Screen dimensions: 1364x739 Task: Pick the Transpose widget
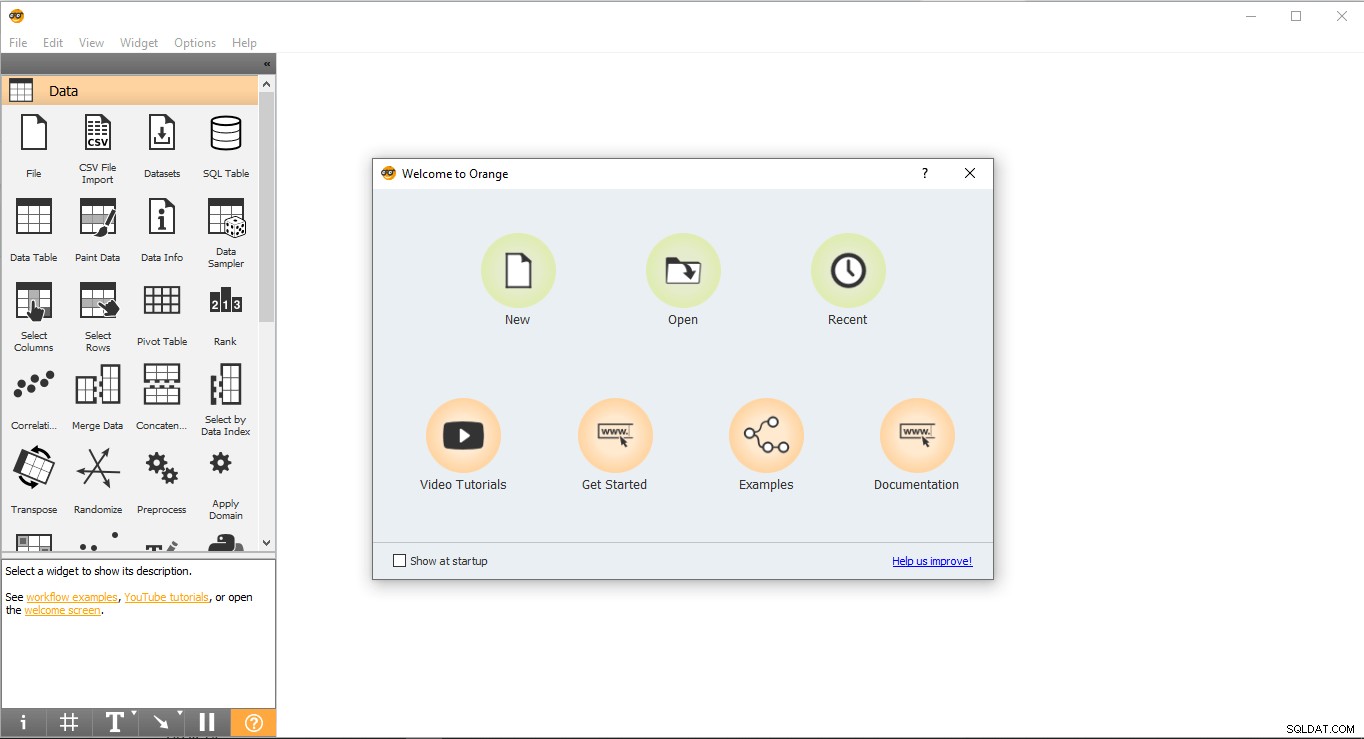[x=34, y=468]
